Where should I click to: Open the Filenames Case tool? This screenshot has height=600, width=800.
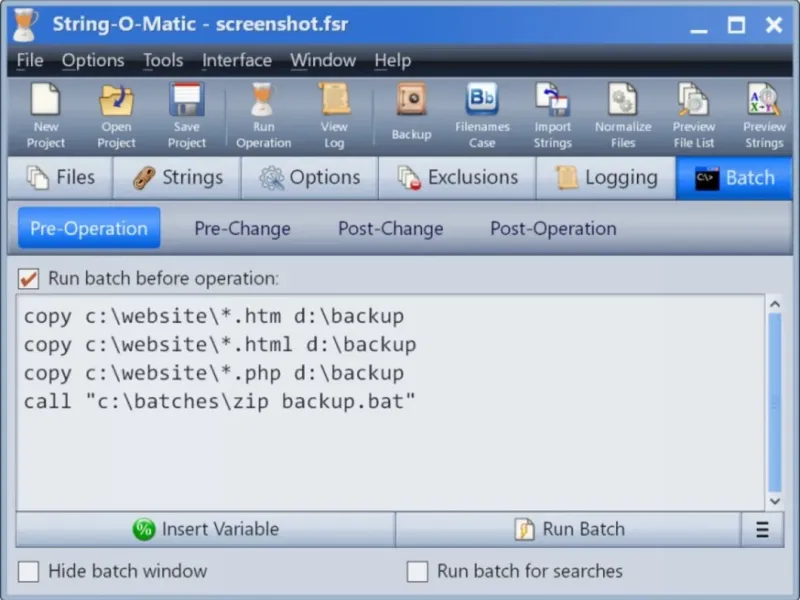click(482, 117)
